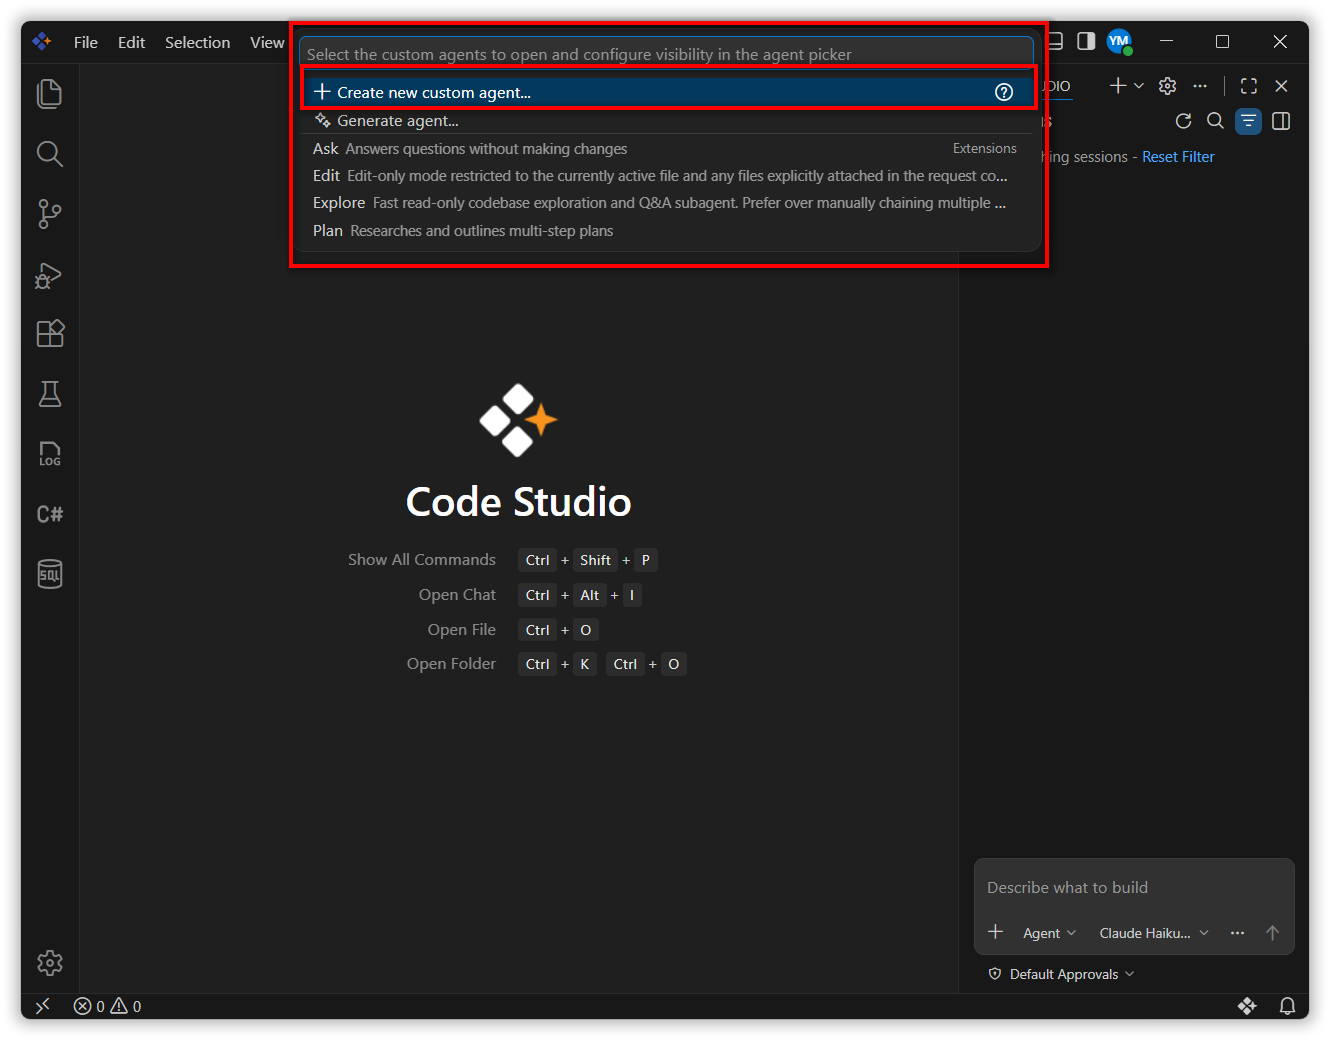1330x1040 pixels.
Task: Click the Copilot status icon in the status bar
Action: [1246, 1006]
